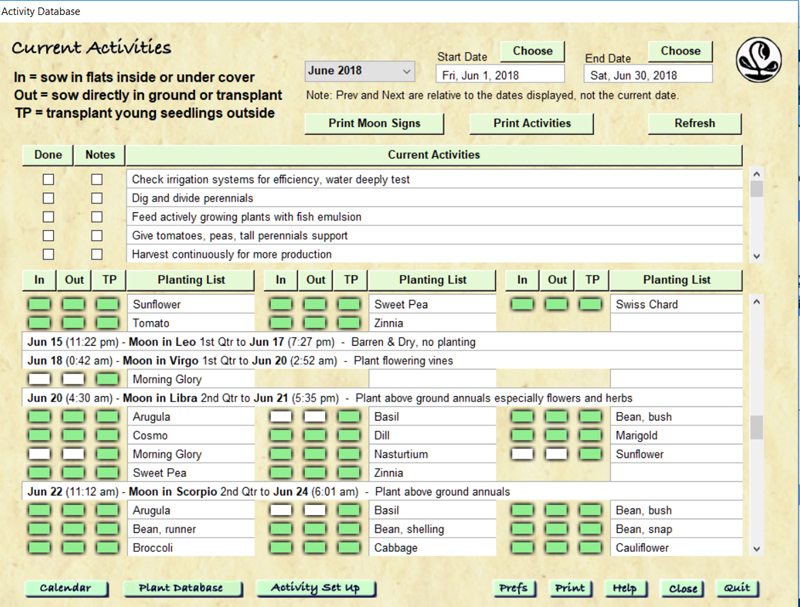800x607 pixels.
Task: Click the Quit button
Action: coord(737,588)
